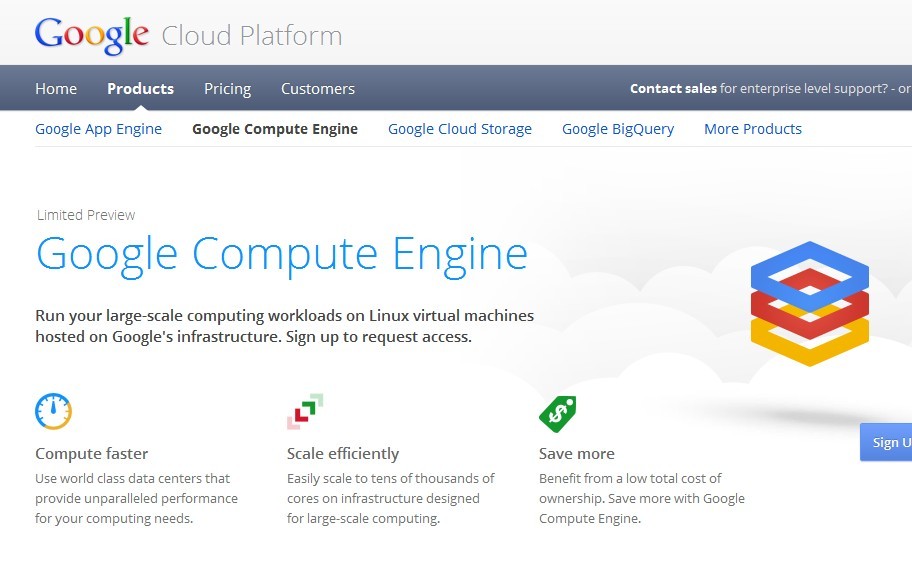This screenshot has height=583, width=912.
Task: Click the 'Easily scale to tens of thousands' description
Action: (x=390, y=498)
